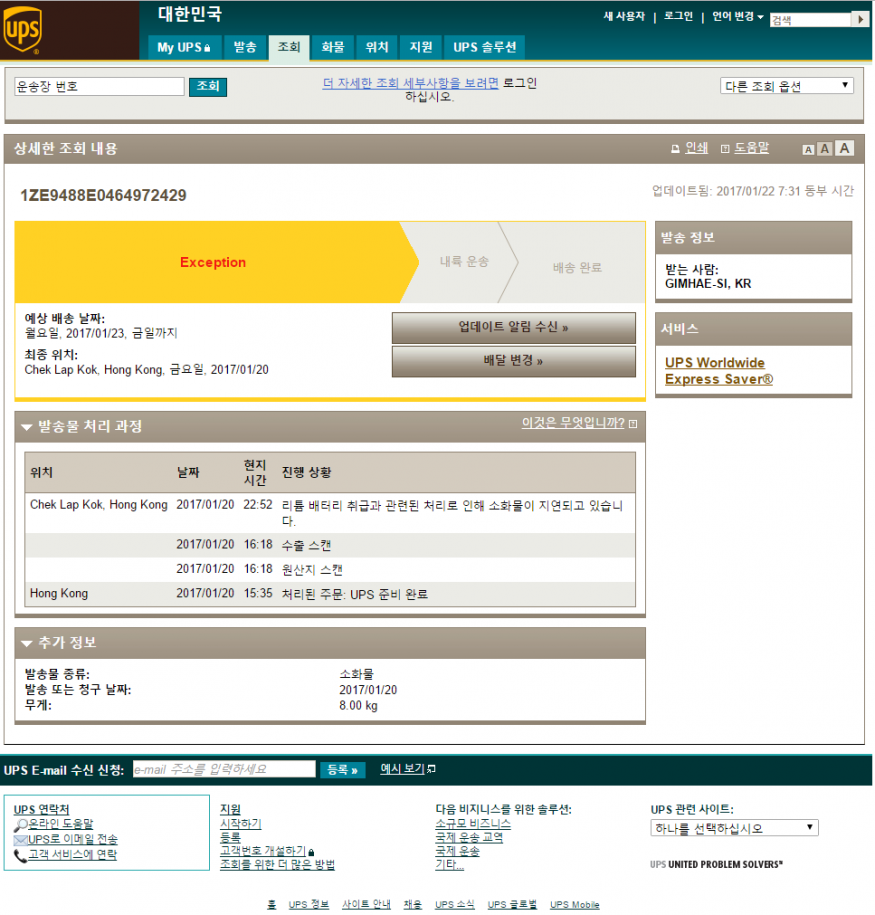Click the 조회 tracking submit button
The image size is (875, 915).
coord(208,86)
